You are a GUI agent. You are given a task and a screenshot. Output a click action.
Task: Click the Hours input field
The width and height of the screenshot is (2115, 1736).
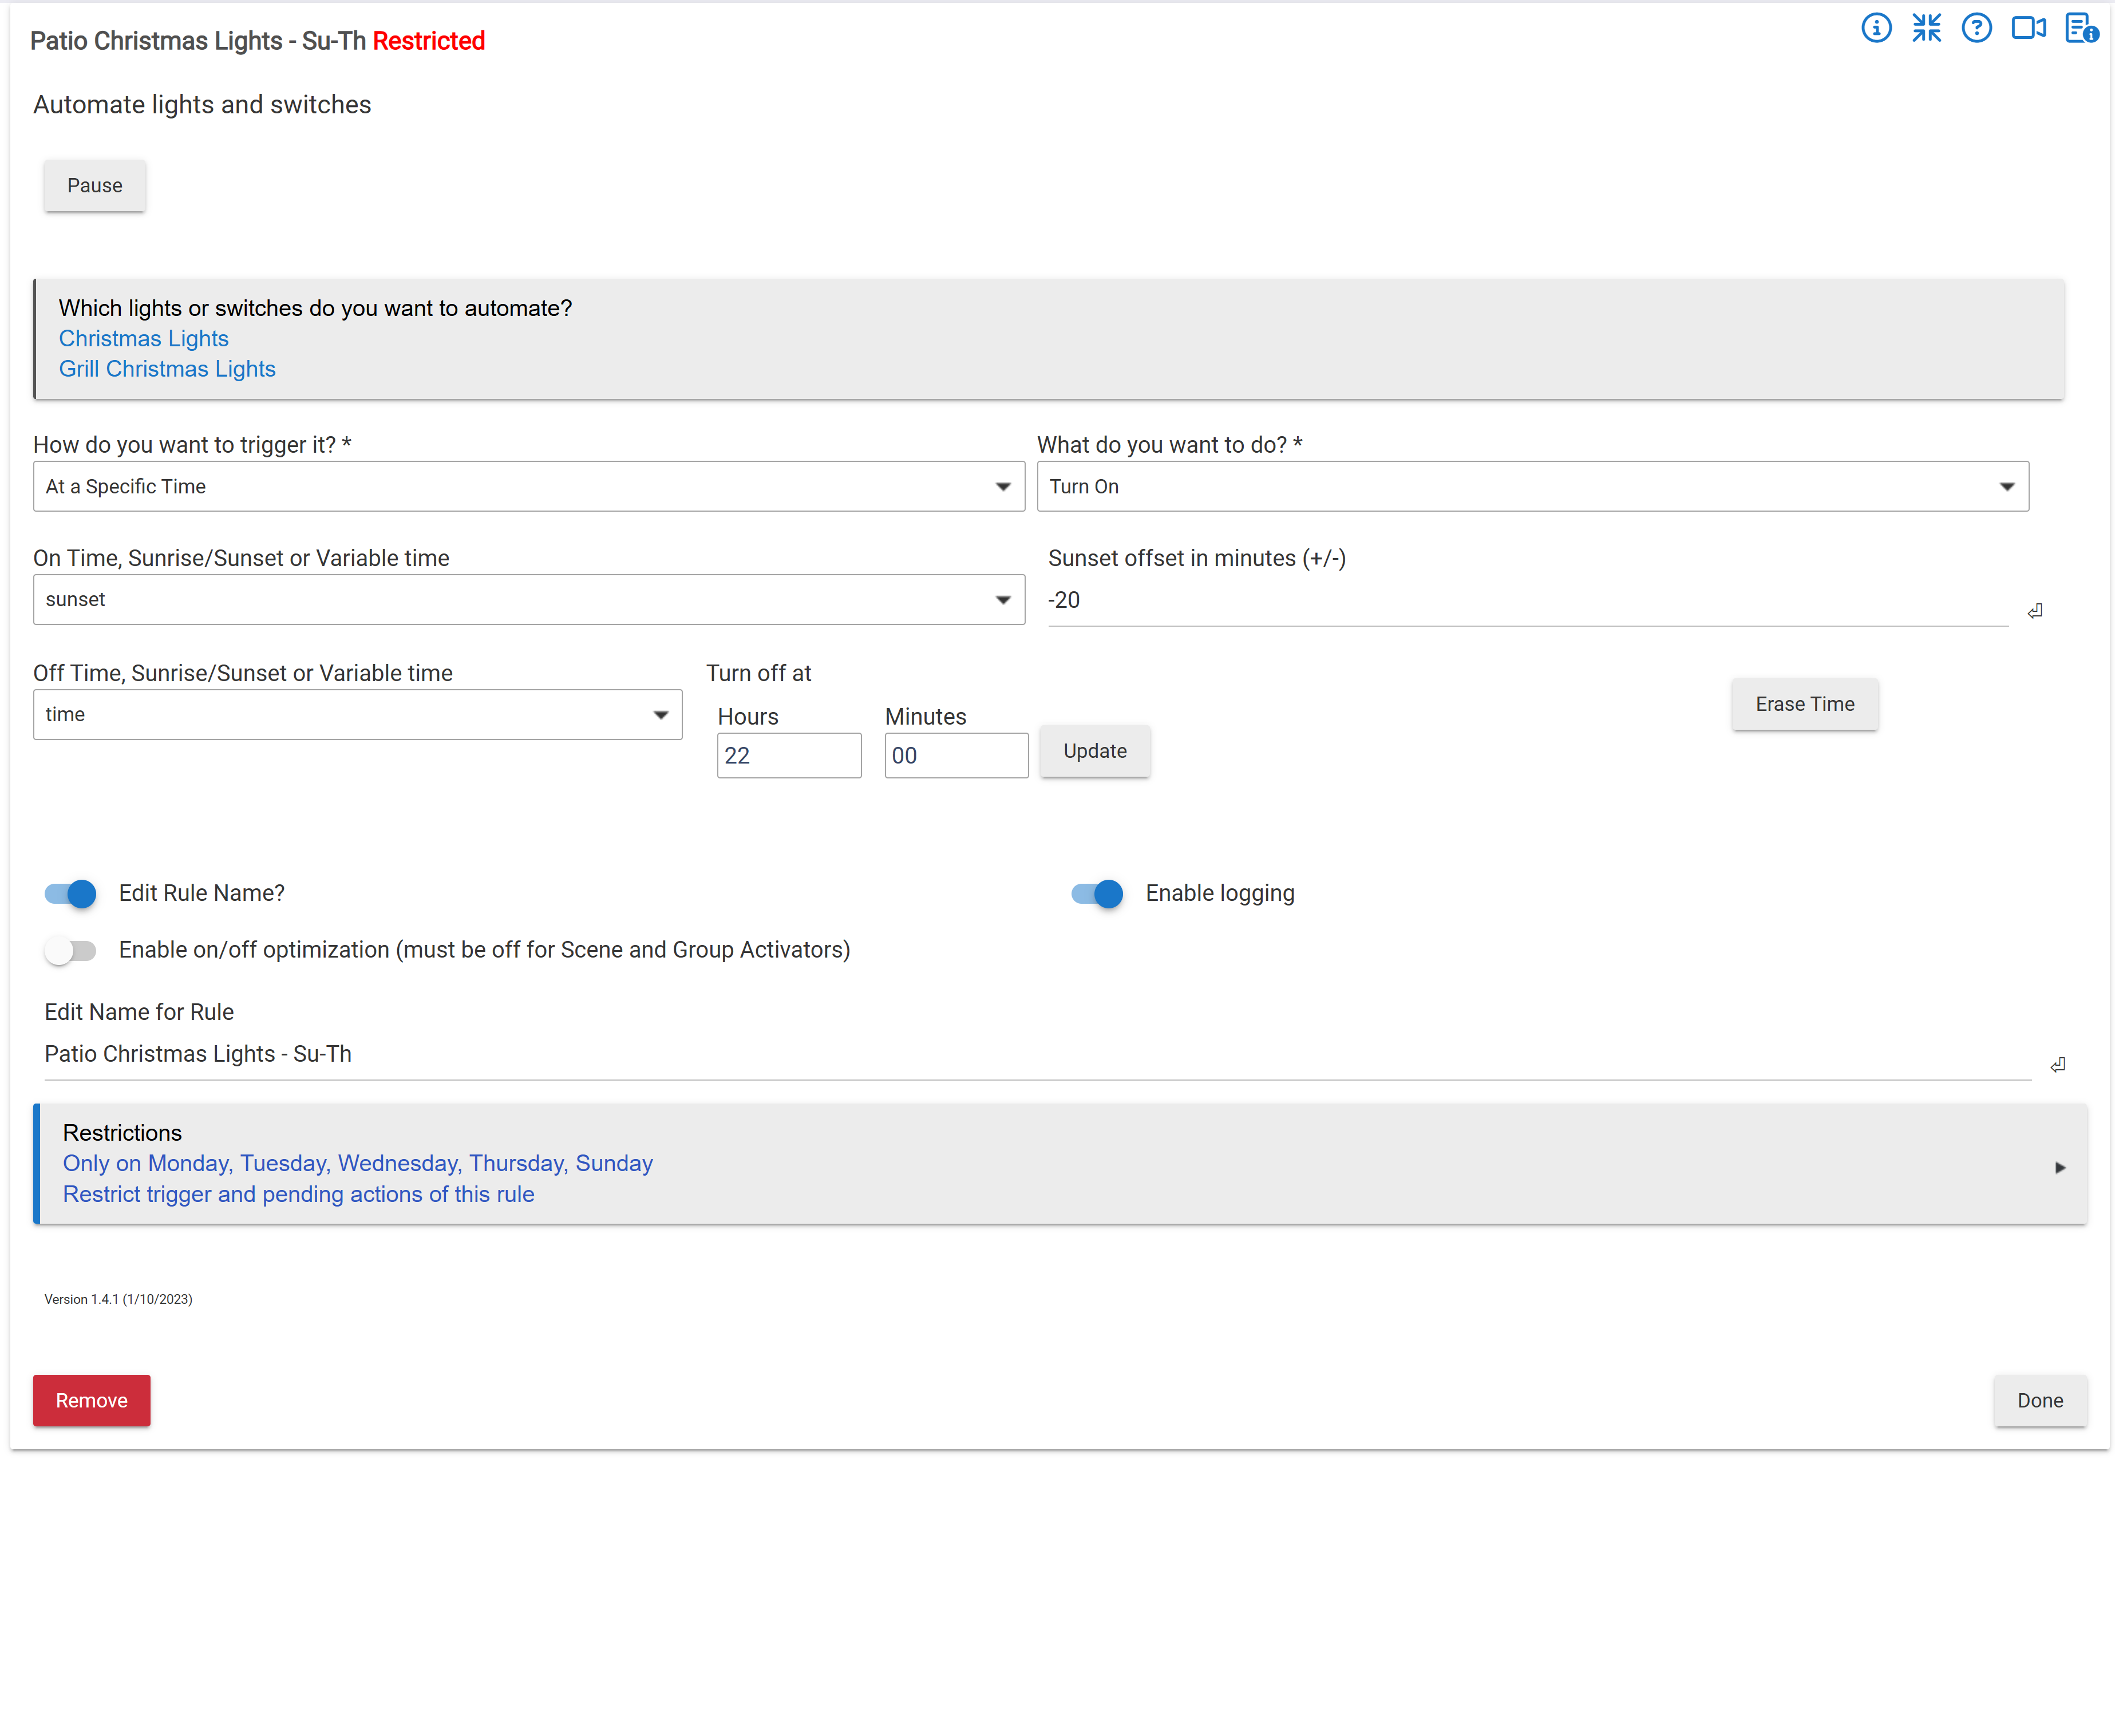(788, 756)
